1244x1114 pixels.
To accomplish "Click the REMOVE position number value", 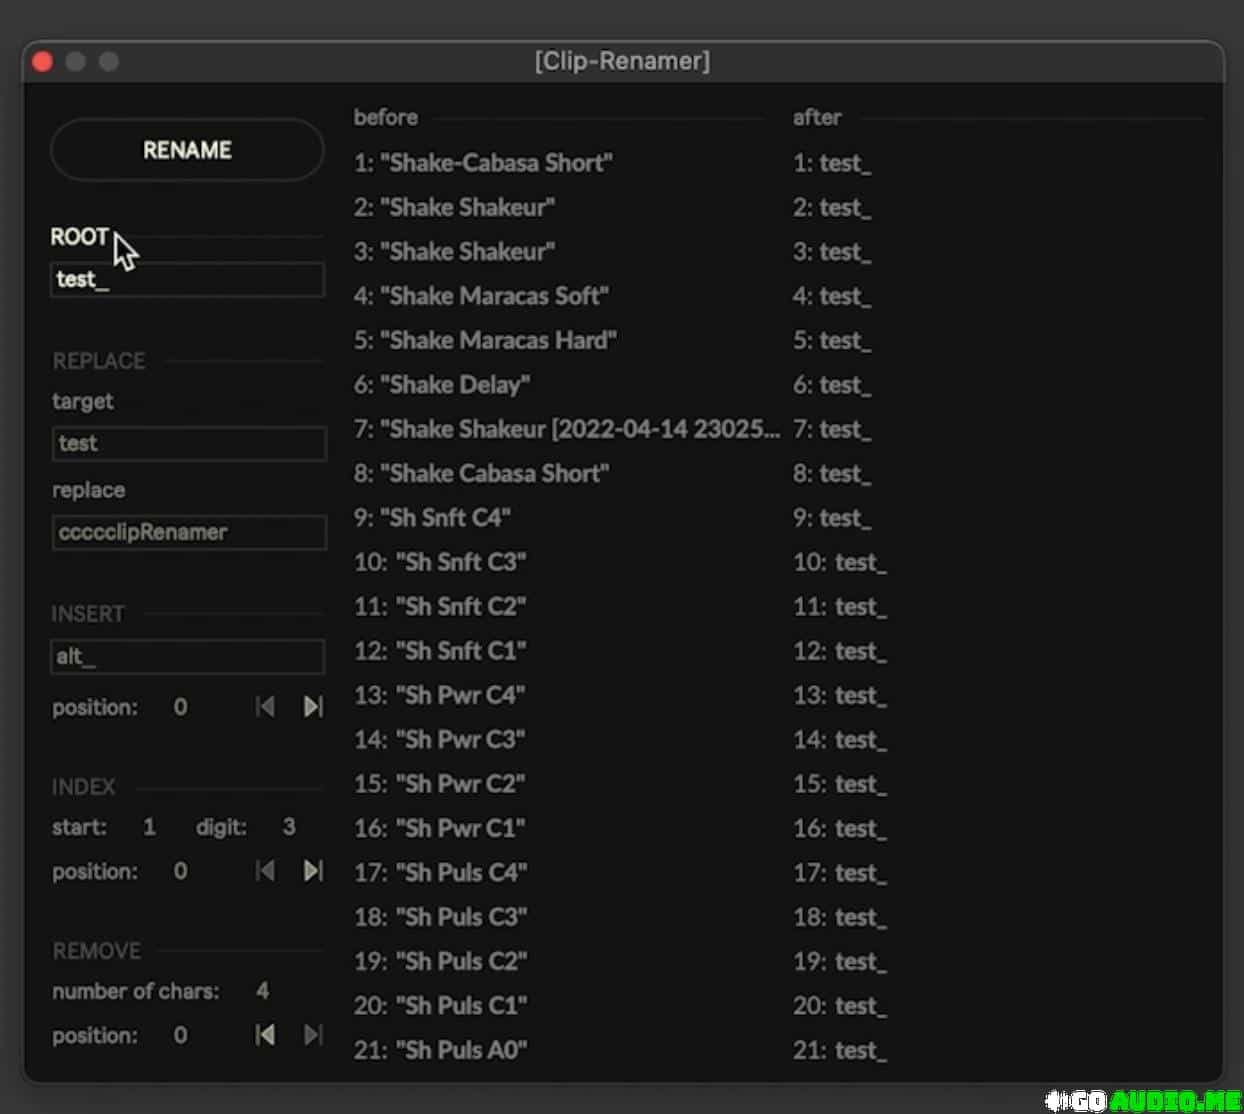I will [x=180, y=1035].
